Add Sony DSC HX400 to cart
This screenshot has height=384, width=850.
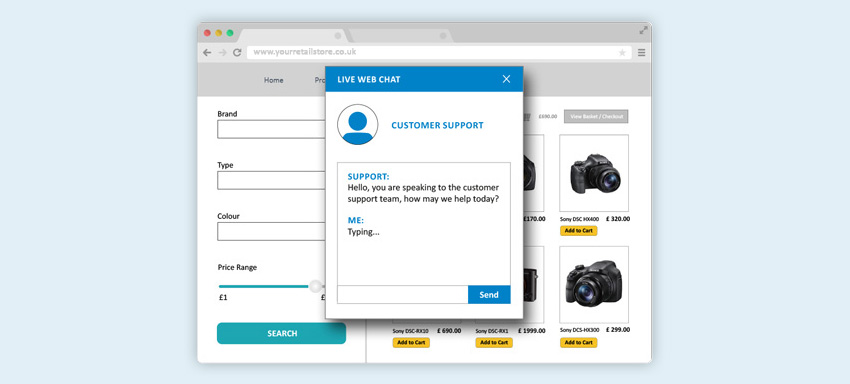[578, 231]
